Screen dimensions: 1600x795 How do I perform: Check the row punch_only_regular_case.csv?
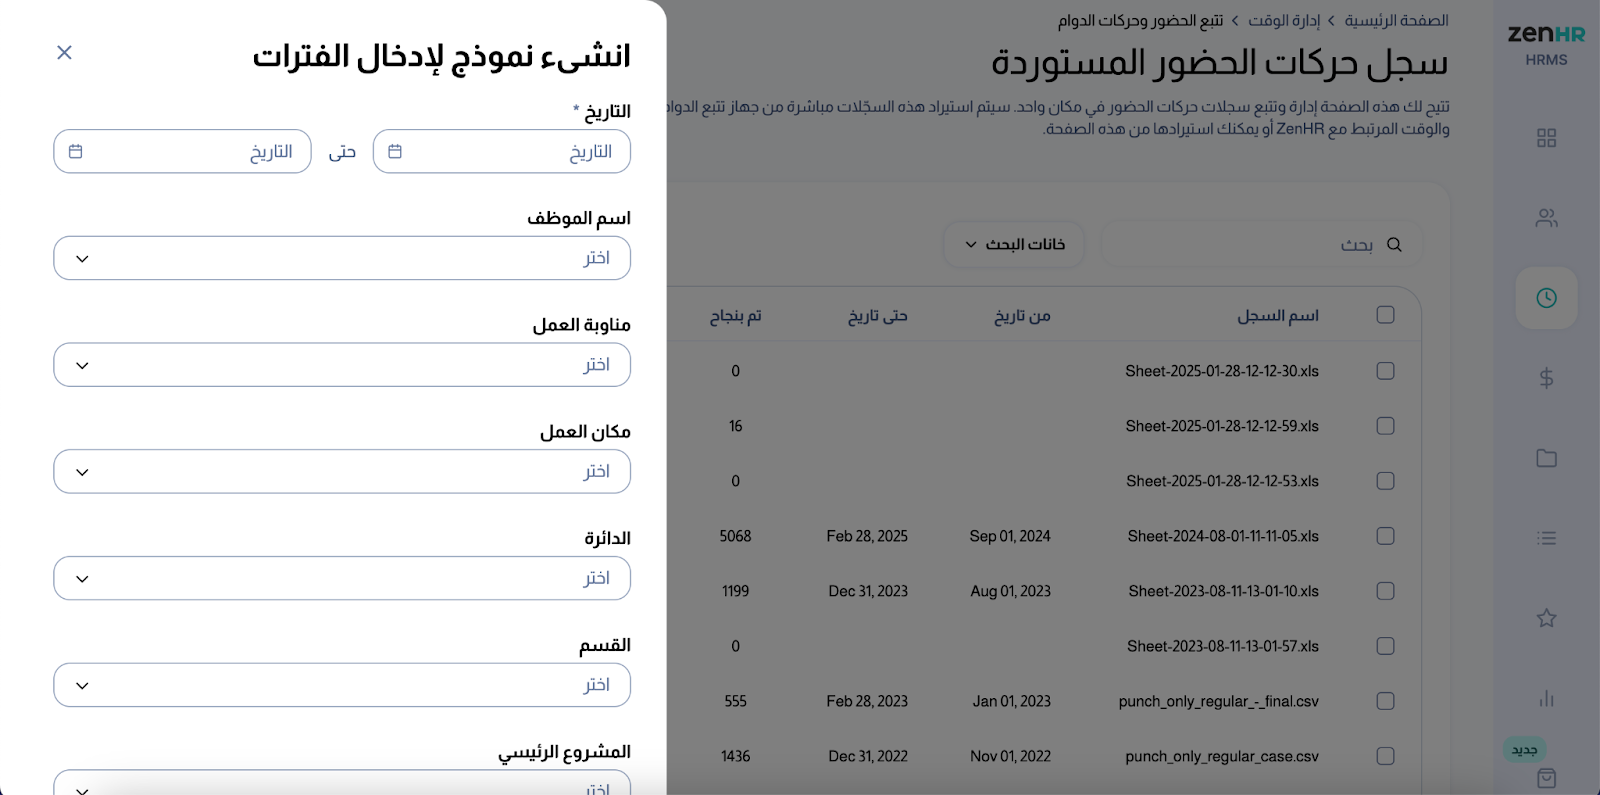pyautogui.click(x=1385, y=756)
